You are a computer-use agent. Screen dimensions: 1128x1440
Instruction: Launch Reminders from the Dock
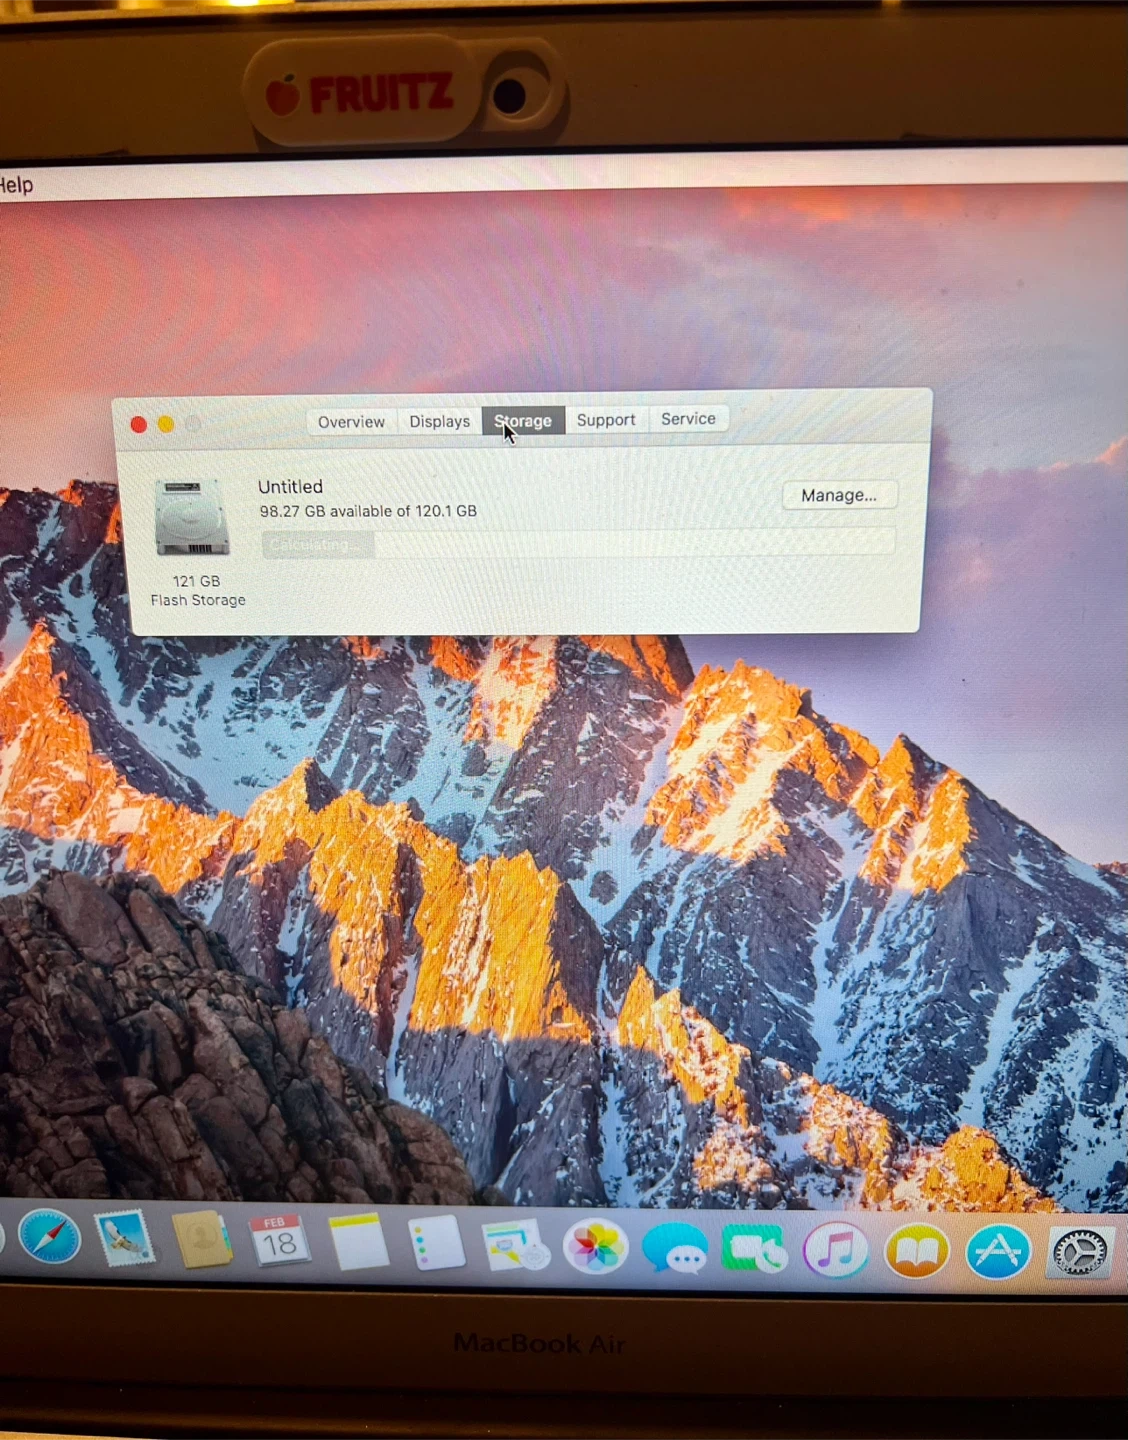[x=436, y=1245]
